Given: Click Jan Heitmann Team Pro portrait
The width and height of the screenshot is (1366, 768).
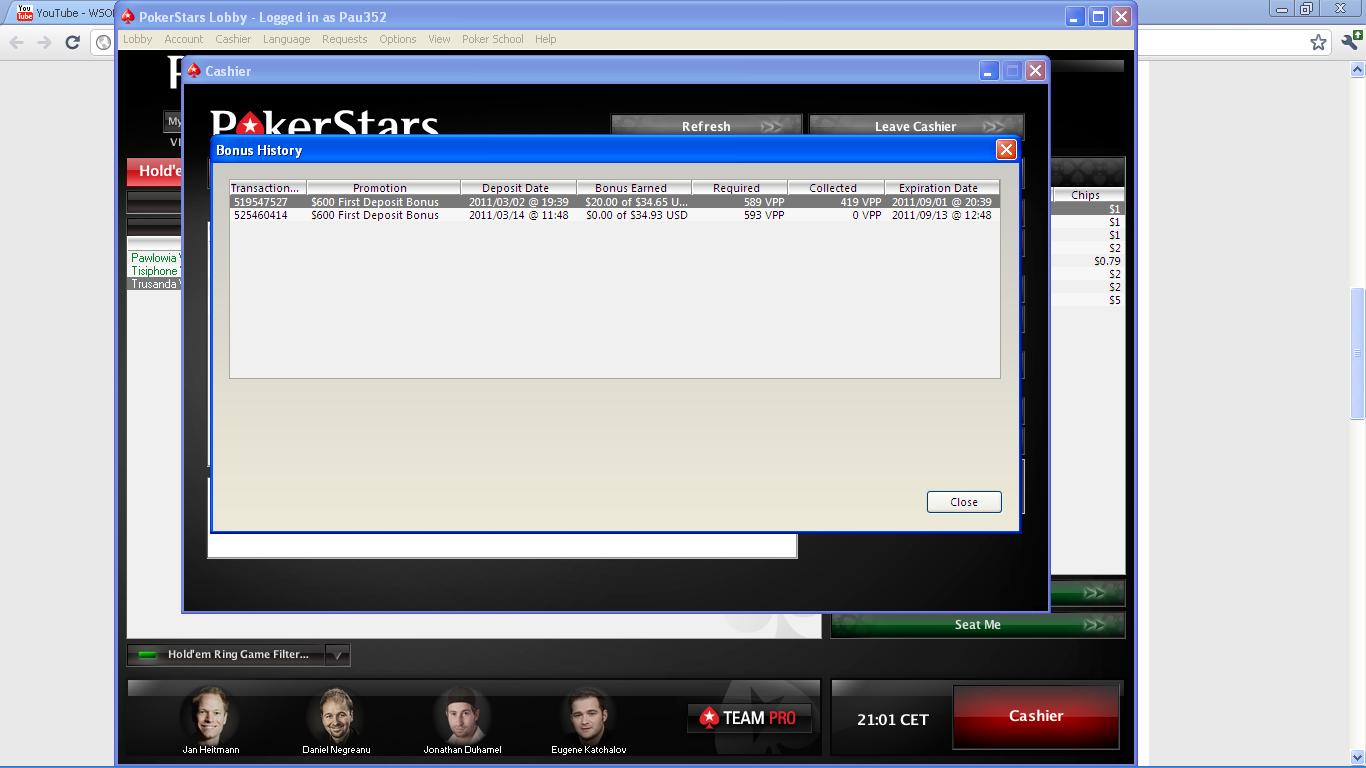Looking at the screenshot, I should (210, 718).
